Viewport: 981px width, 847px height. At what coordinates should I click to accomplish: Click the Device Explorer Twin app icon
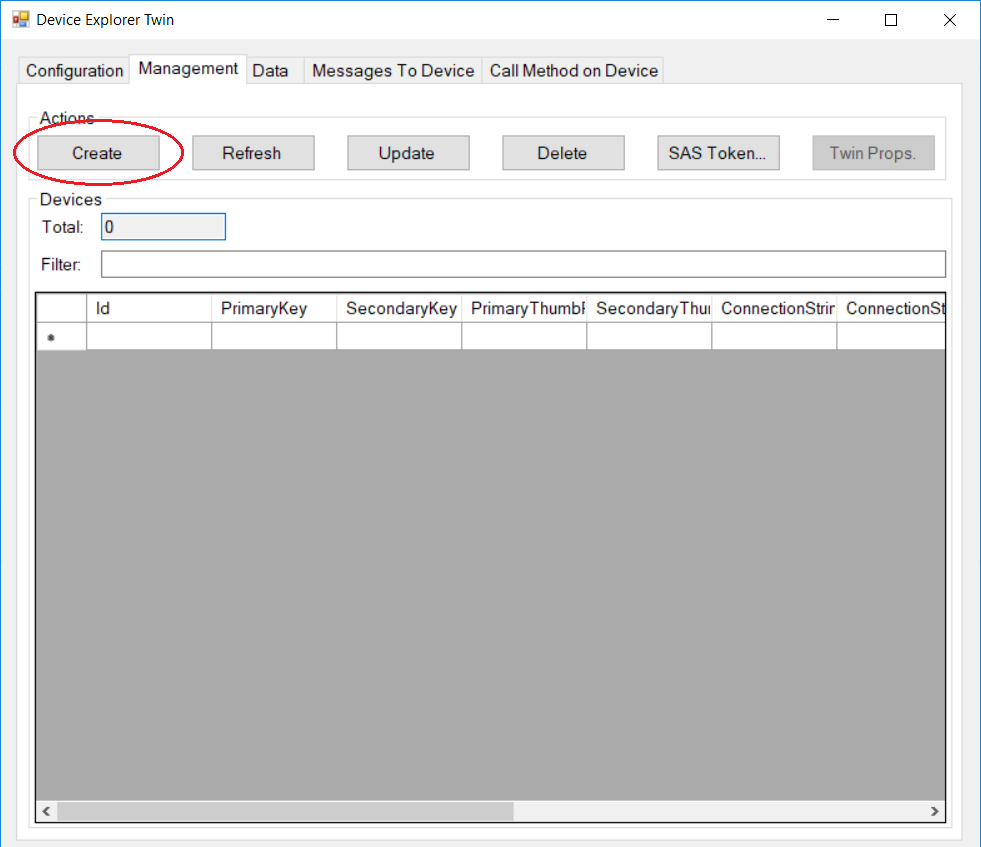[20, 20]
